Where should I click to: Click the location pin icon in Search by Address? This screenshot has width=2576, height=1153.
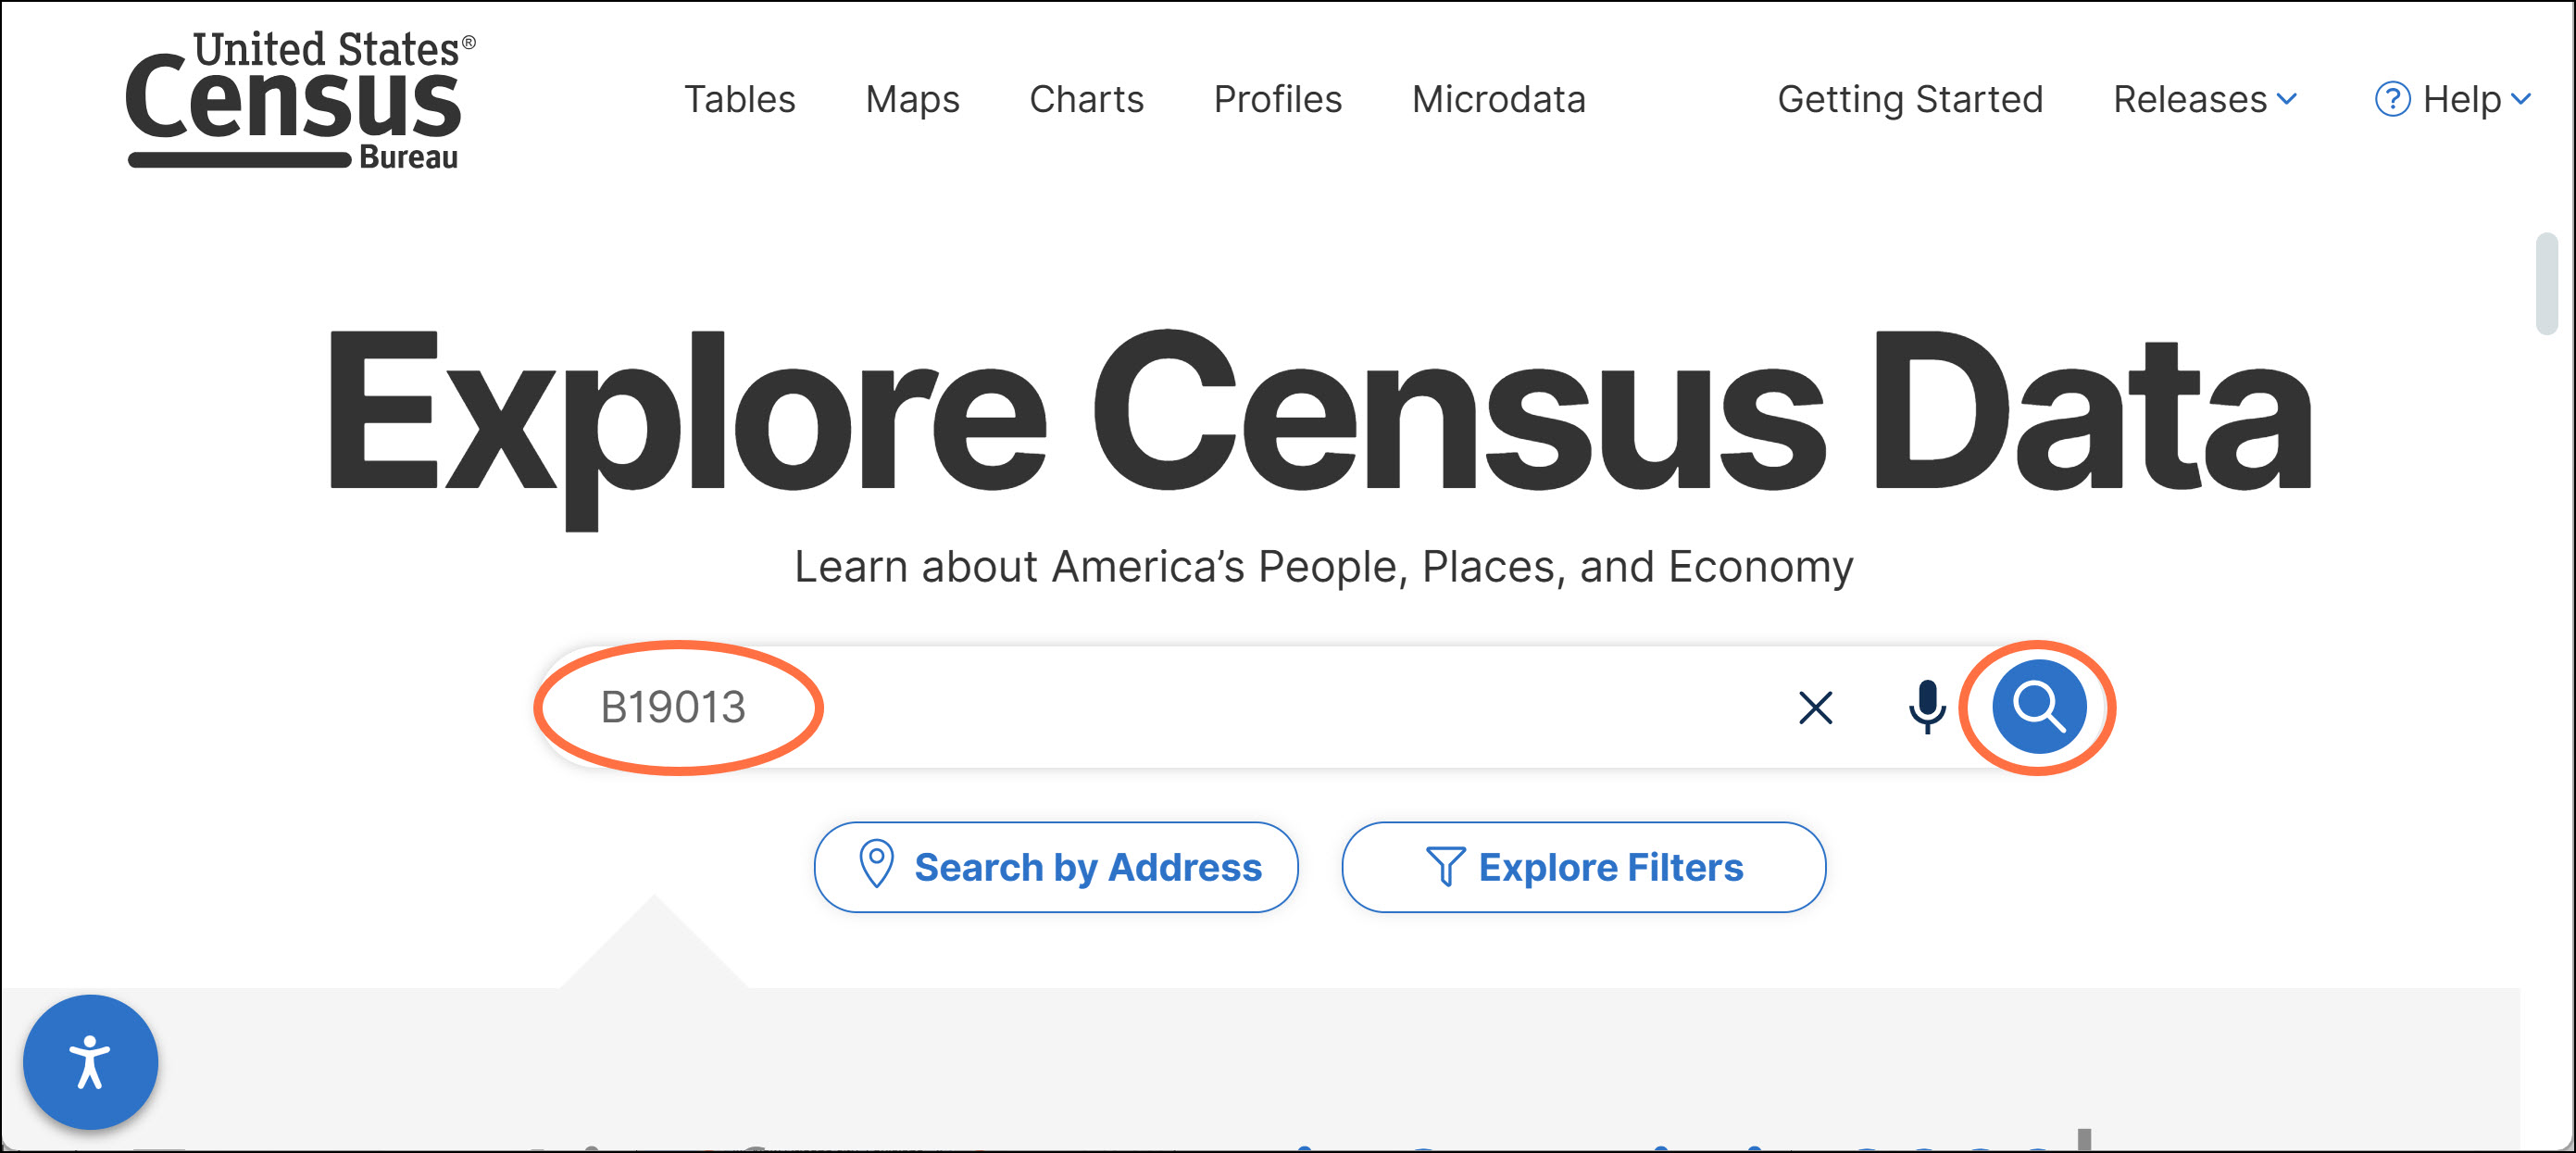coord(876,864)
